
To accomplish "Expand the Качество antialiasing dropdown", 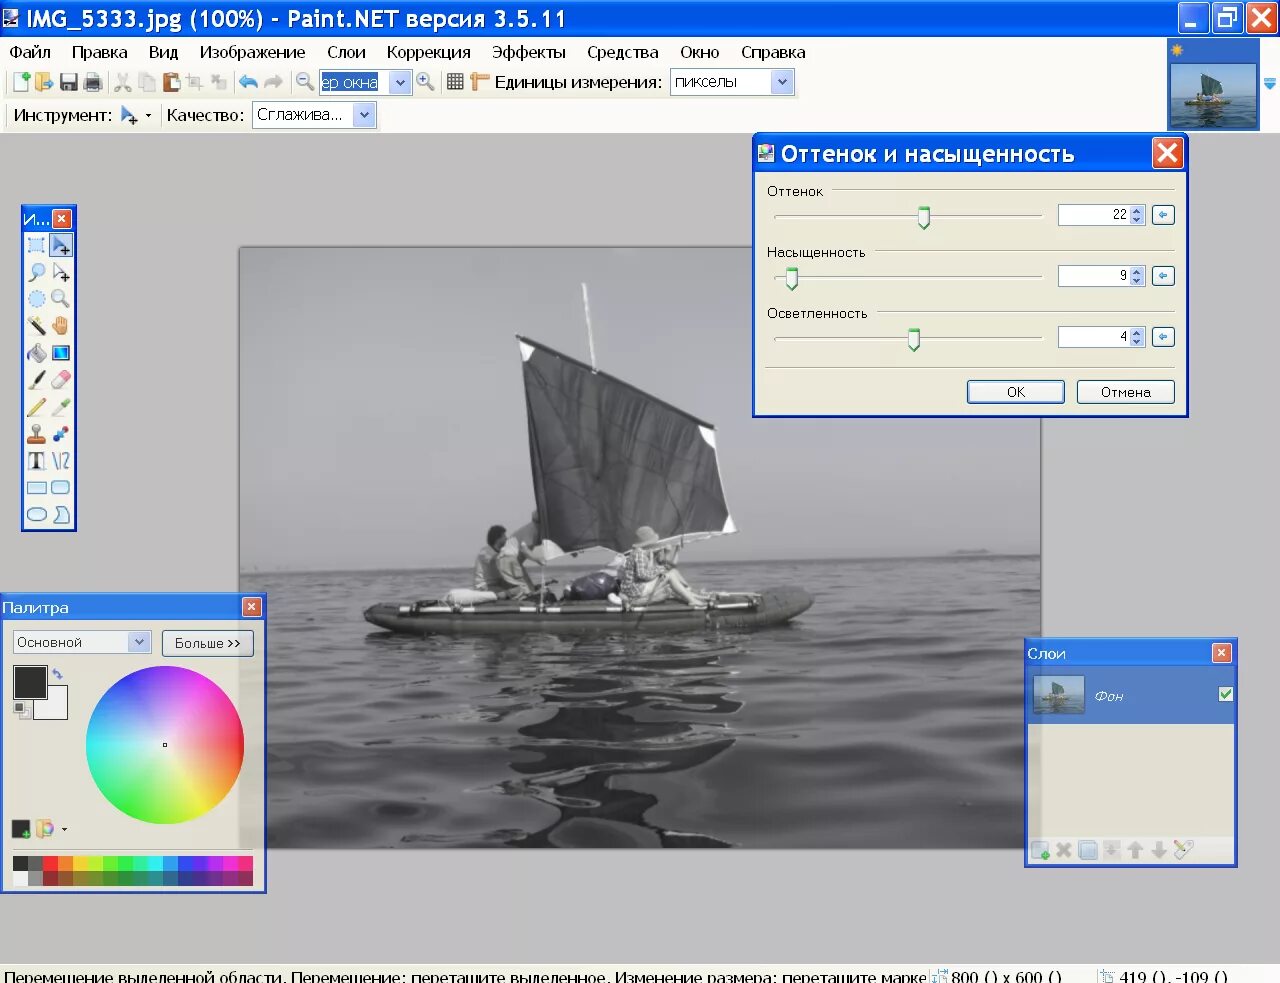I will click(365, 115).
